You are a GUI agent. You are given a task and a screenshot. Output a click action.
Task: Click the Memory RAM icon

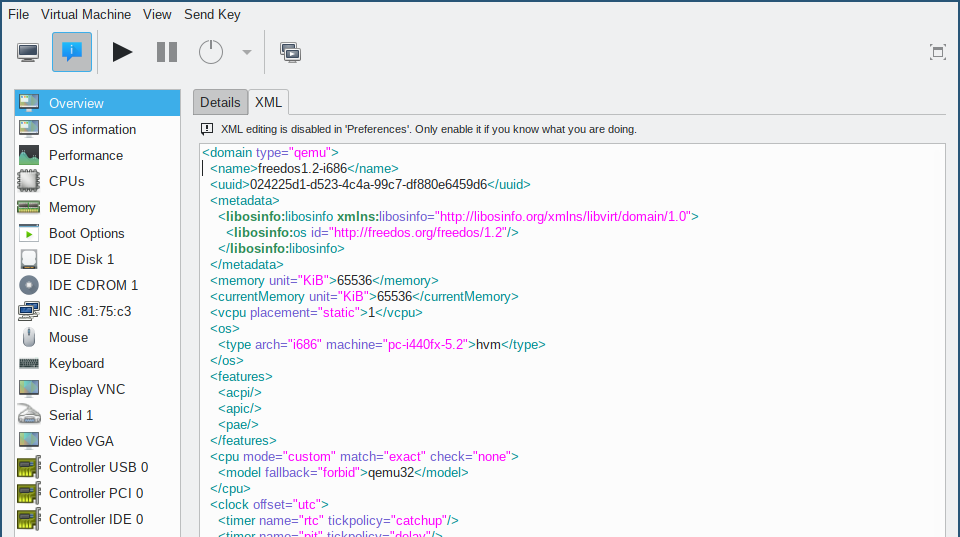29,207
